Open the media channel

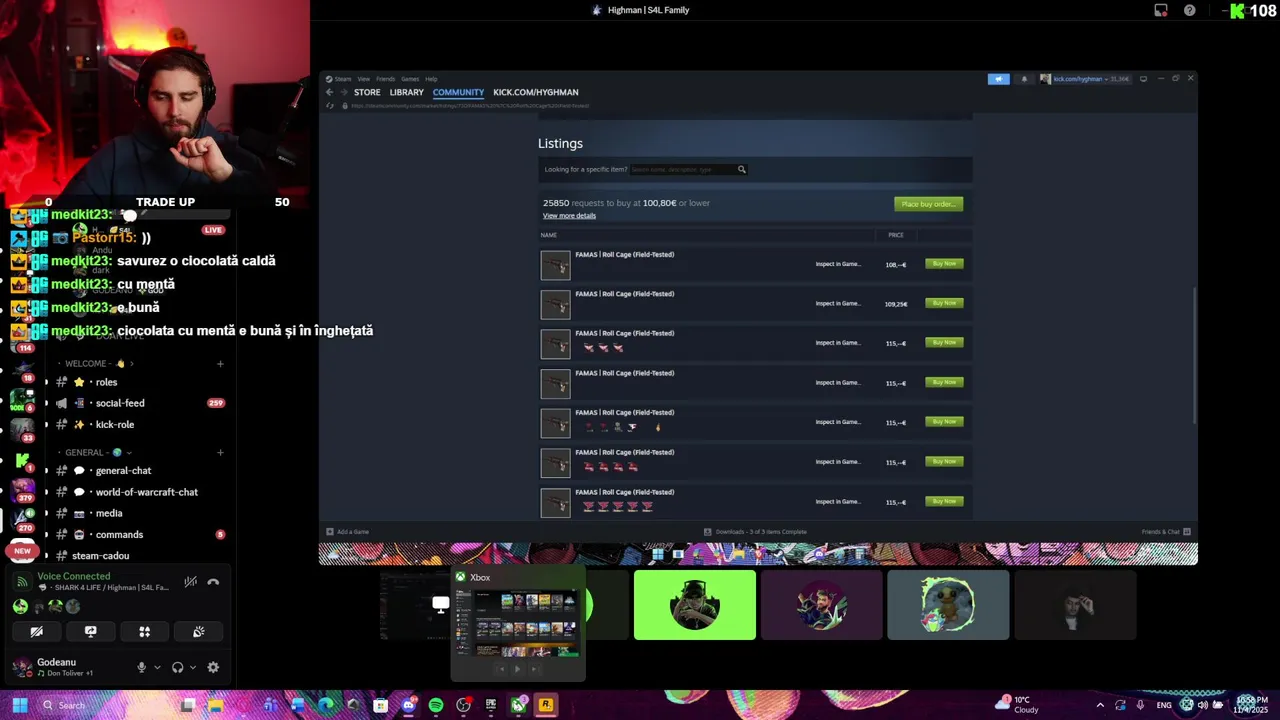(x=140, y=513)
